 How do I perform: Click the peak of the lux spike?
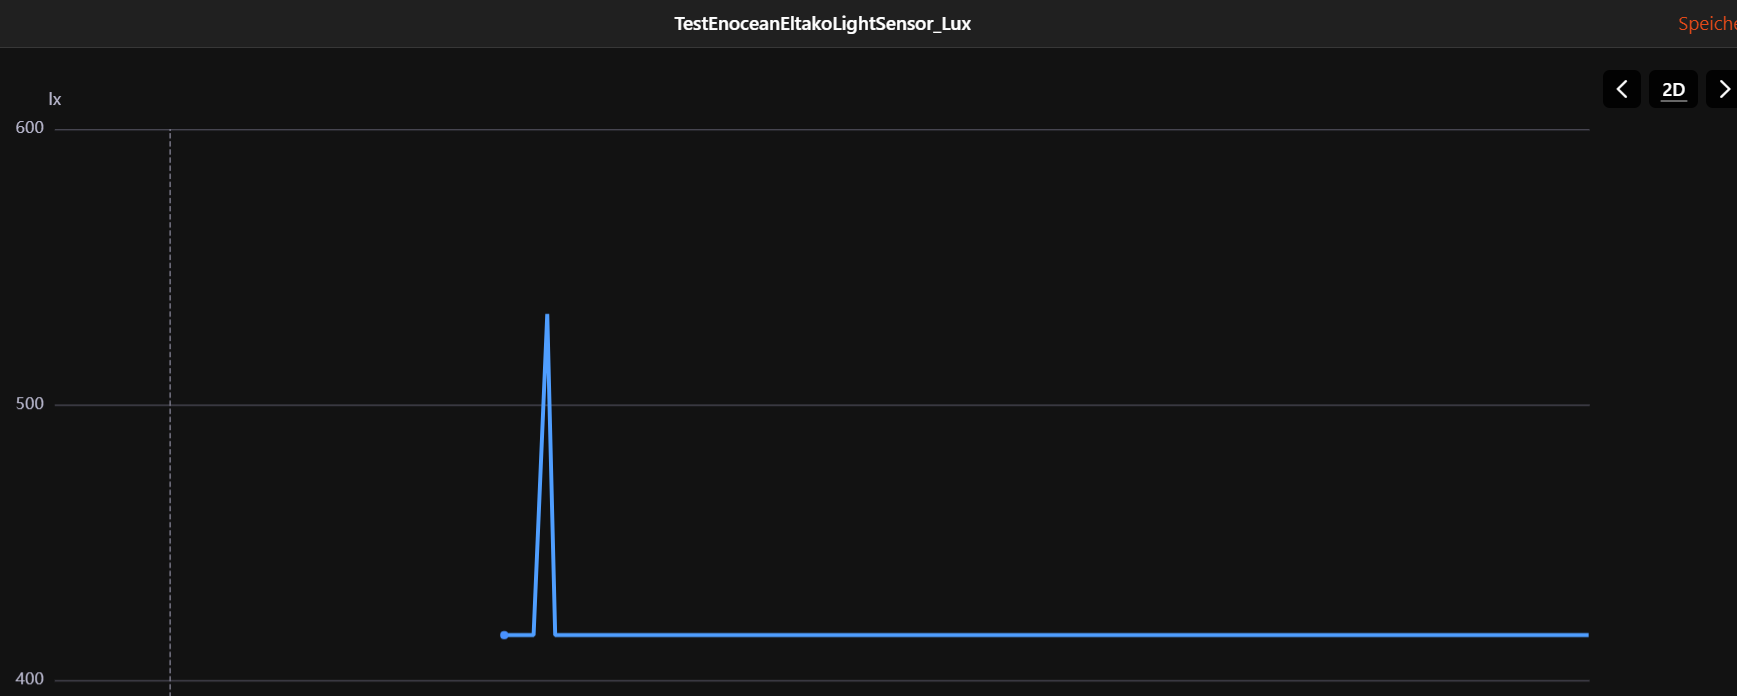point(547,316)
